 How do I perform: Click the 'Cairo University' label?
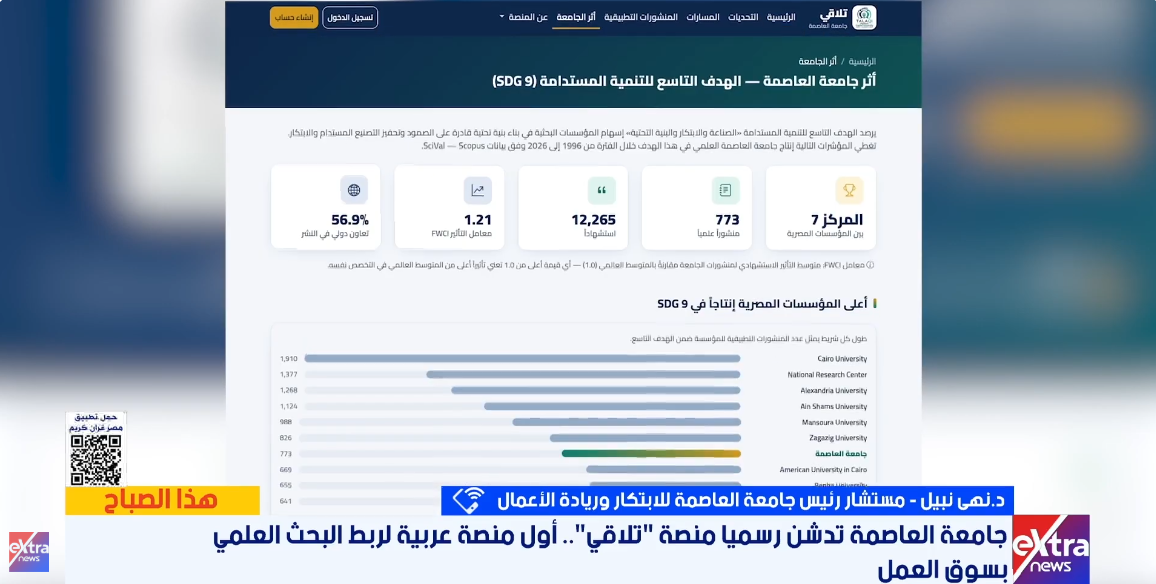[x=842, y=359]
